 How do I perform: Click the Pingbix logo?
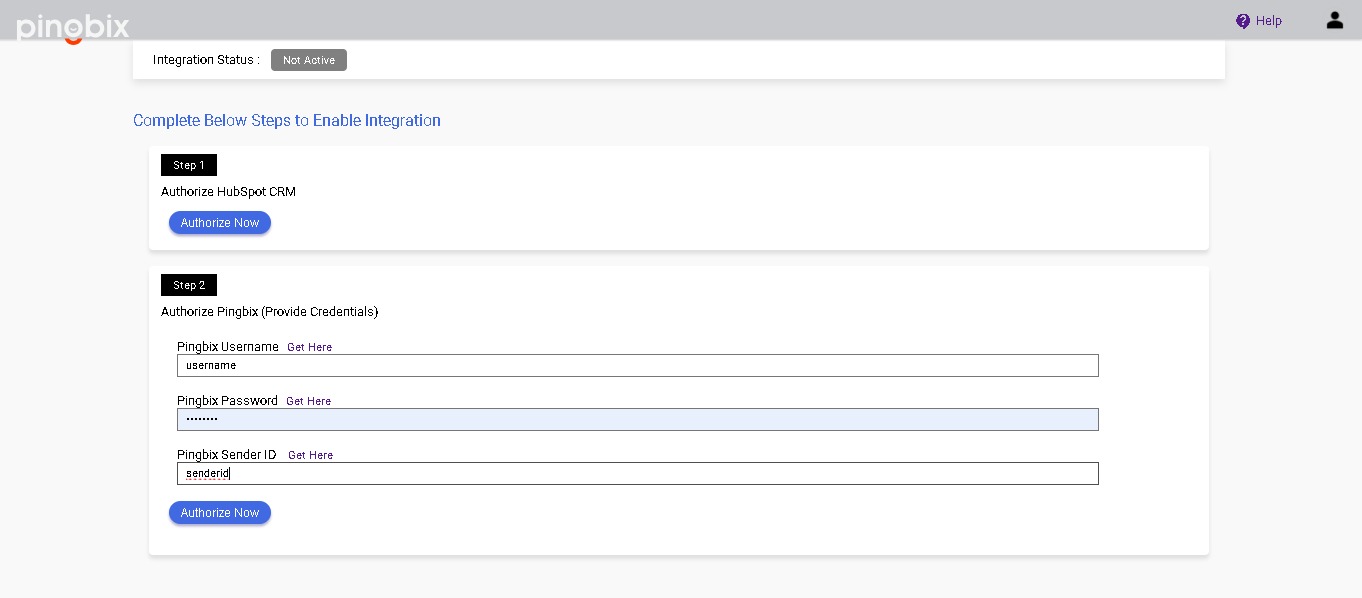[x=73, y=27]
